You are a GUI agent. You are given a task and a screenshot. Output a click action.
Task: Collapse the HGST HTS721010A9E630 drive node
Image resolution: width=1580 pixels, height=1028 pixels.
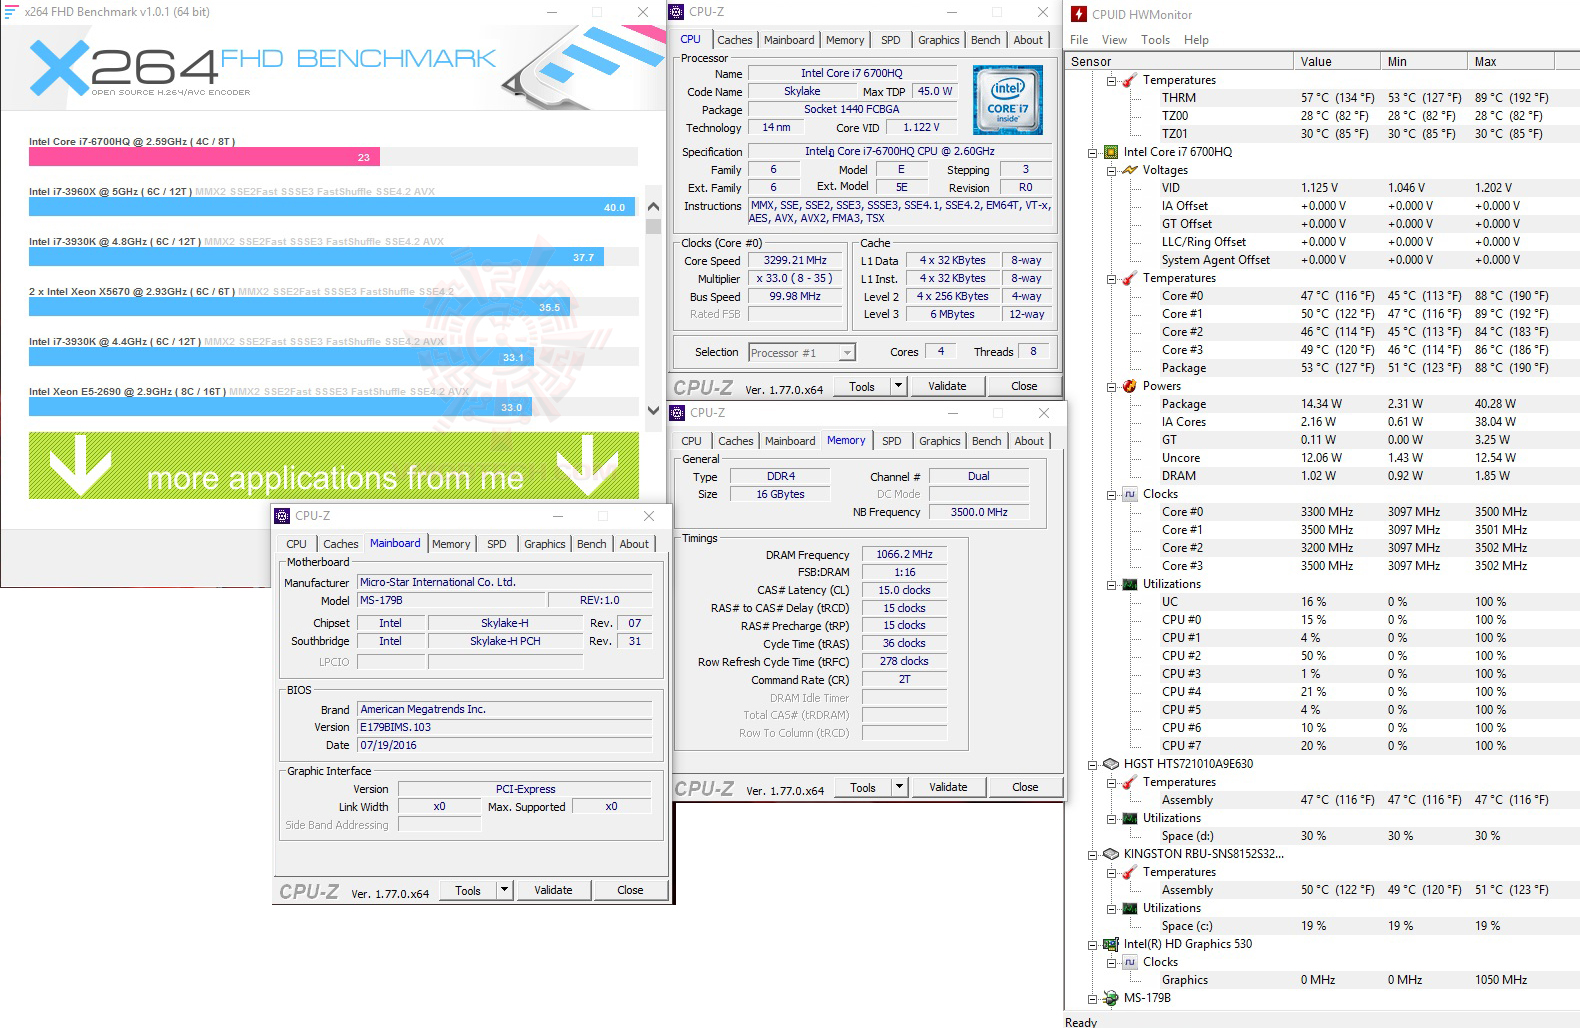(1092, 765)
